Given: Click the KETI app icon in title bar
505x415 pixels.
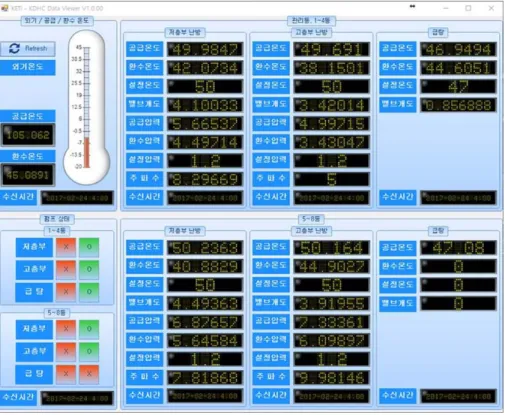Looking at the screenshot, I should pos(5,8).
